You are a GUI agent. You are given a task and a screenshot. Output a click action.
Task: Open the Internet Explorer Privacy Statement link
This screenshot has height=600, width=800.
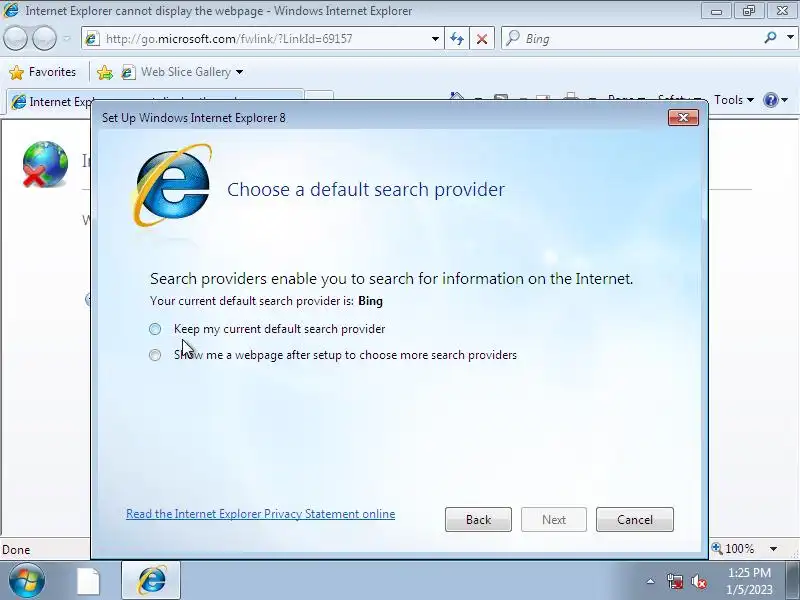(261, 514)
